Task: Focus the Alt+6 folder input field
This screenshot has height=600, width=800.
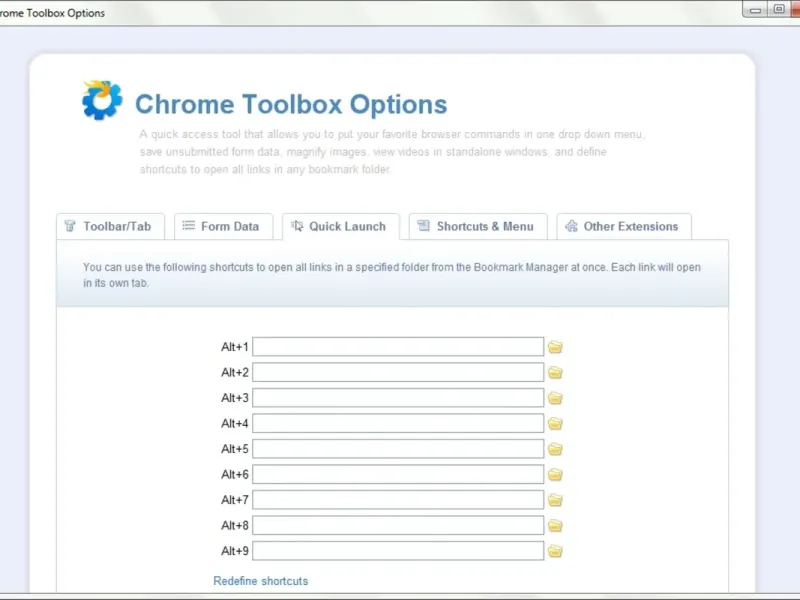Action: click(x=398, y=474)
